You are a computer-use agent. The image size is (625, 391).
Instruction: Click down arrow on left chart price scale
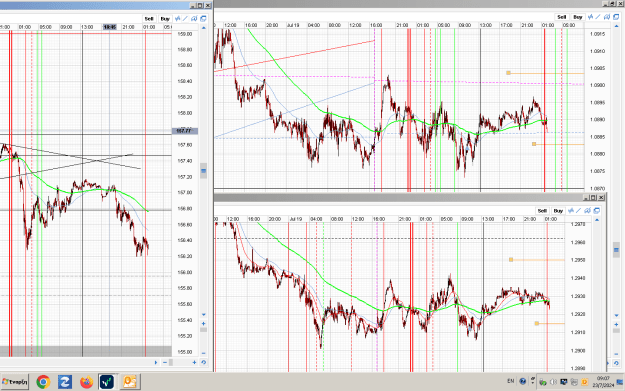click(204, 315)
